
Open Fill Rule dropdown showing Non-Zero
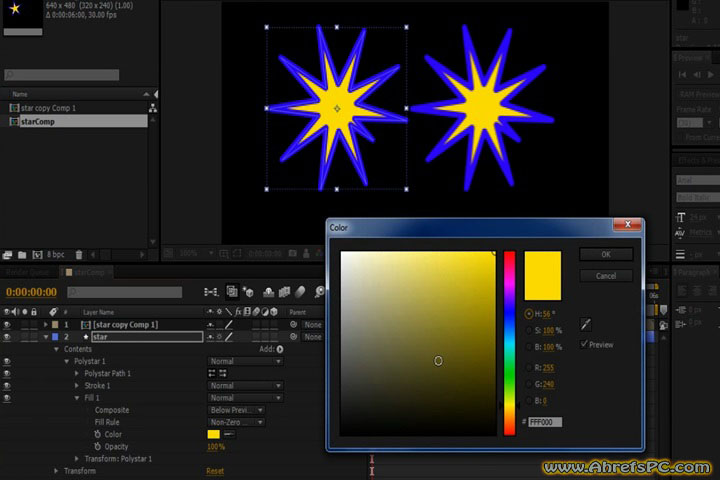coord(237,422)
